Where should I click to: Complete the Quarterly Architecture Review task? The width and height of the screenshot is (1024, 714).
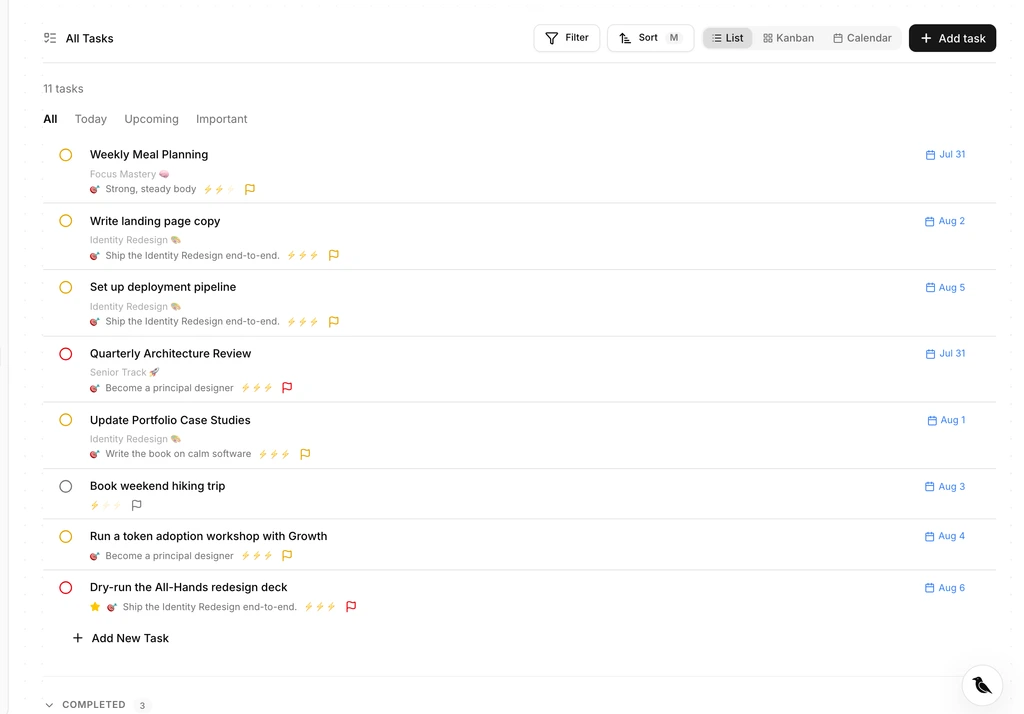(65, 354)
